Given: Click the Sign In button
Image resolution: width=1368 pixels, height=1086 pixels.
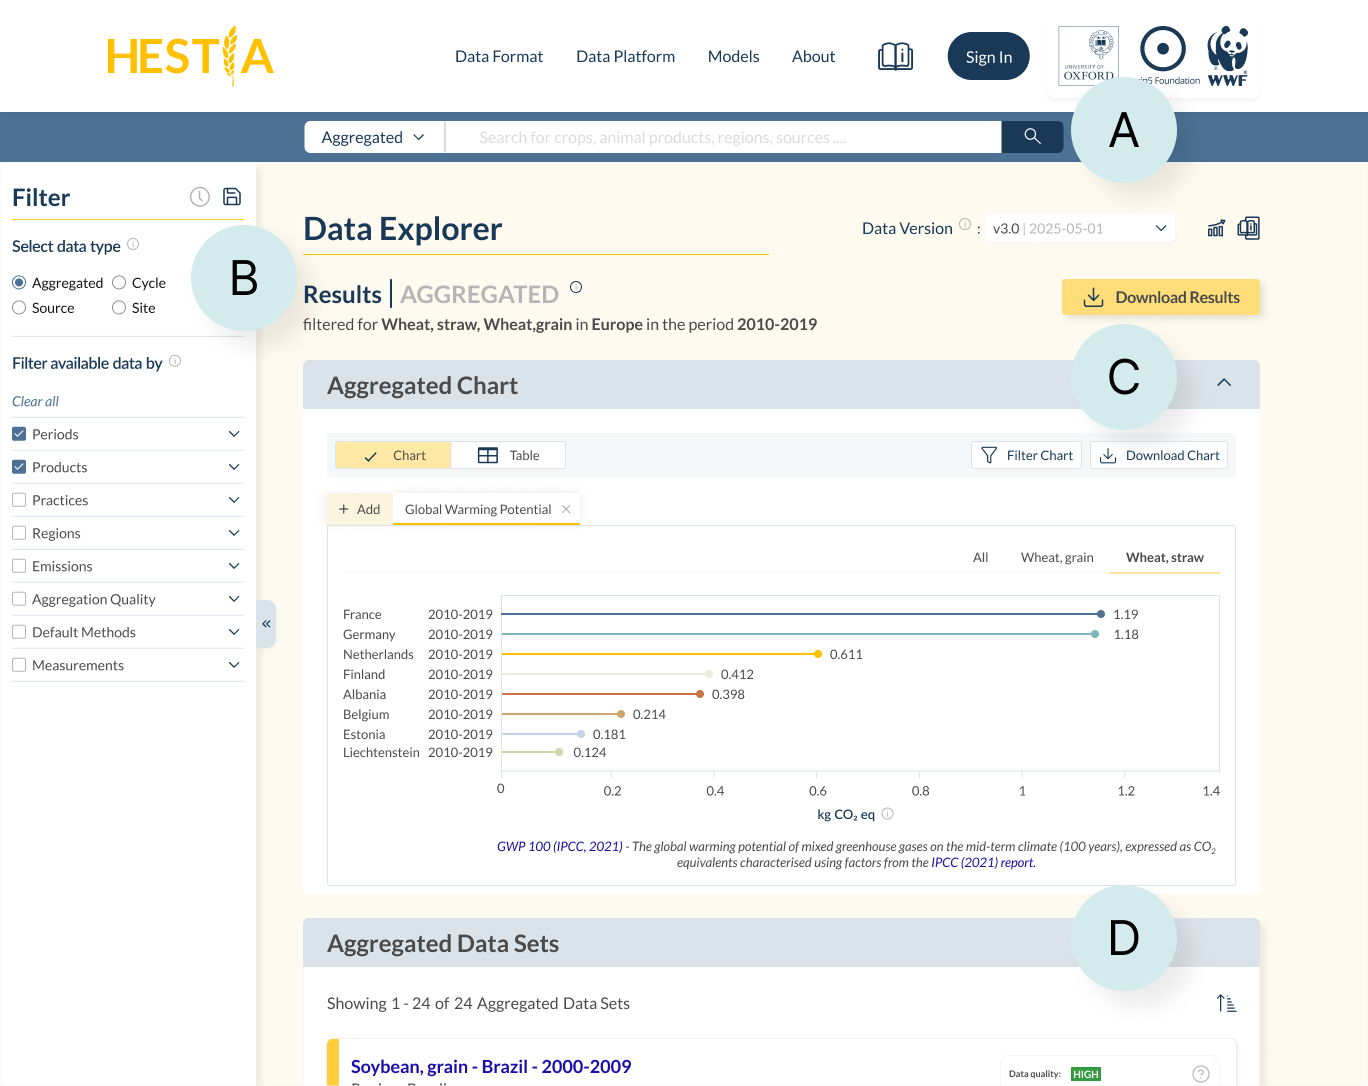Looking at the screenshot, I should (x=988, y=57).
